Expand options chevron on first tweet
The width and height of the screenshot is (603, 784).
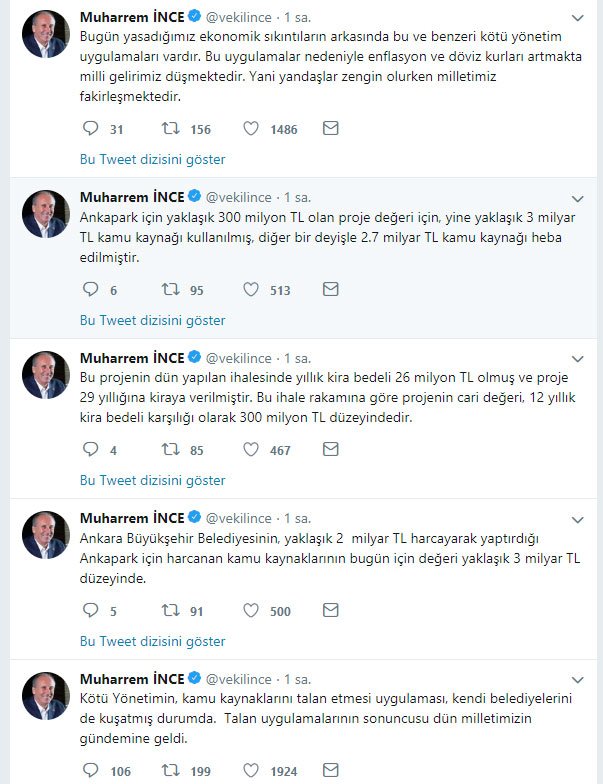[578, 20]
